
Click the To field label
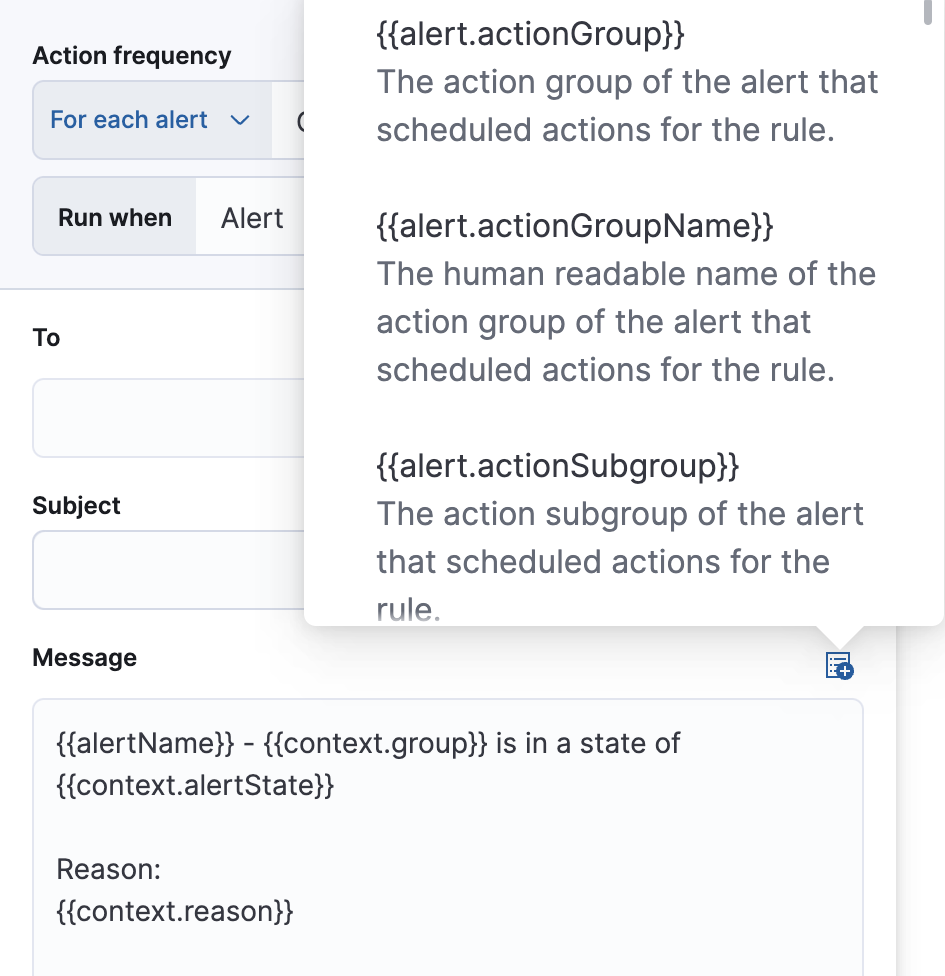(x=45, y=338)
